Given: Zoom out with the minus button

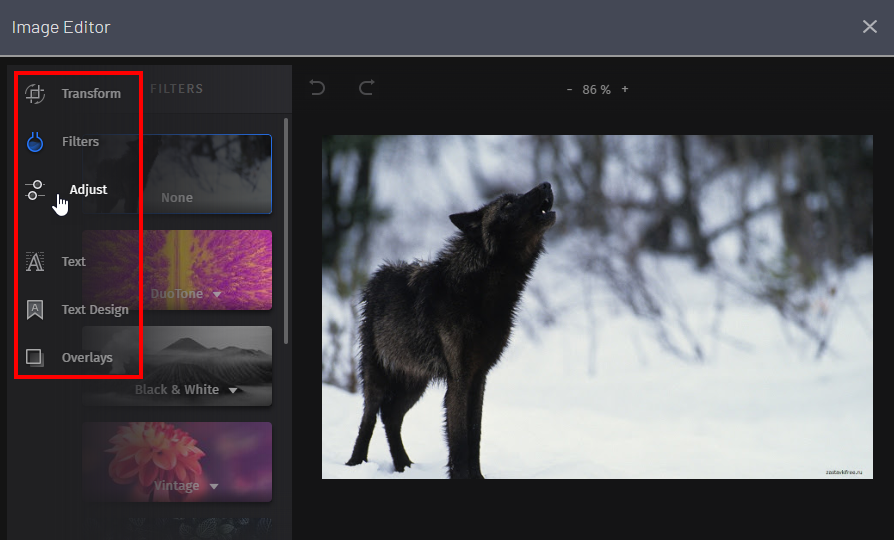Looking at the screenshot, I should 570,89.
